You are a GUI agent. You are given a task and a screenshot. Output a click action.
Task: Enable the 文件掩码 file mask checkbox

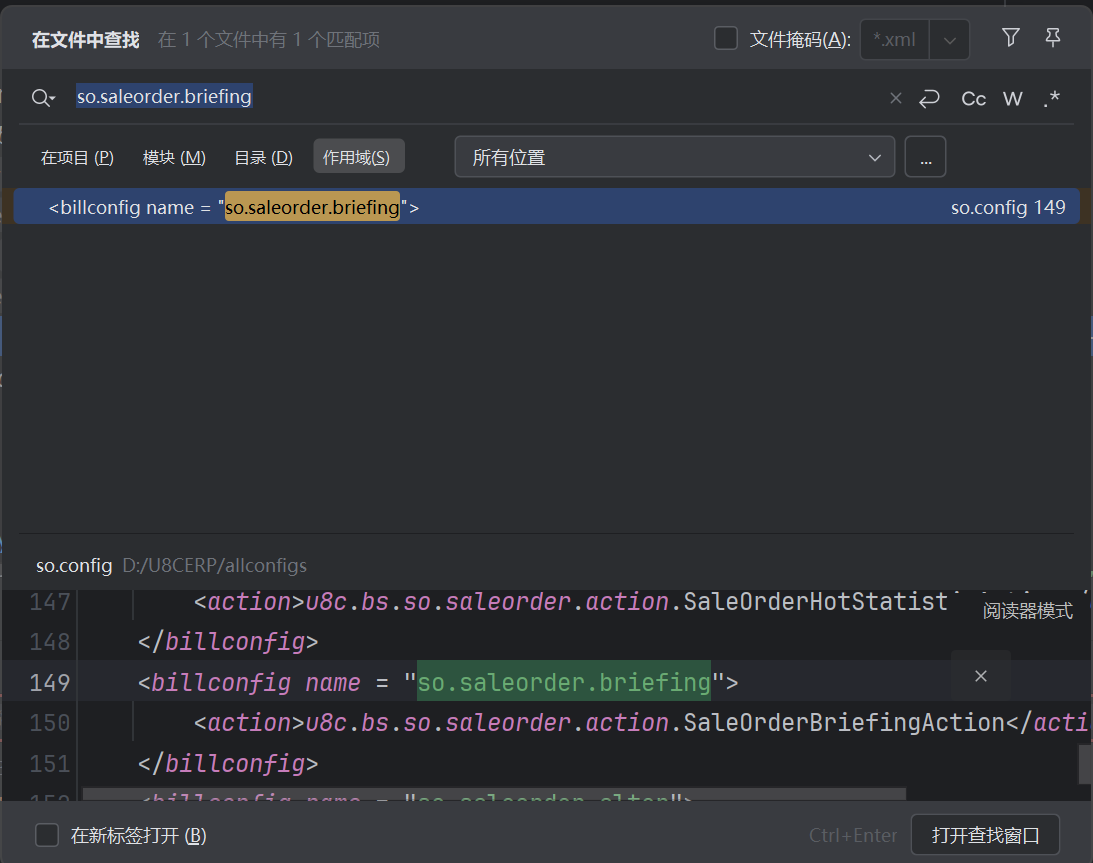pyautogui.click(x=726, y=39)
